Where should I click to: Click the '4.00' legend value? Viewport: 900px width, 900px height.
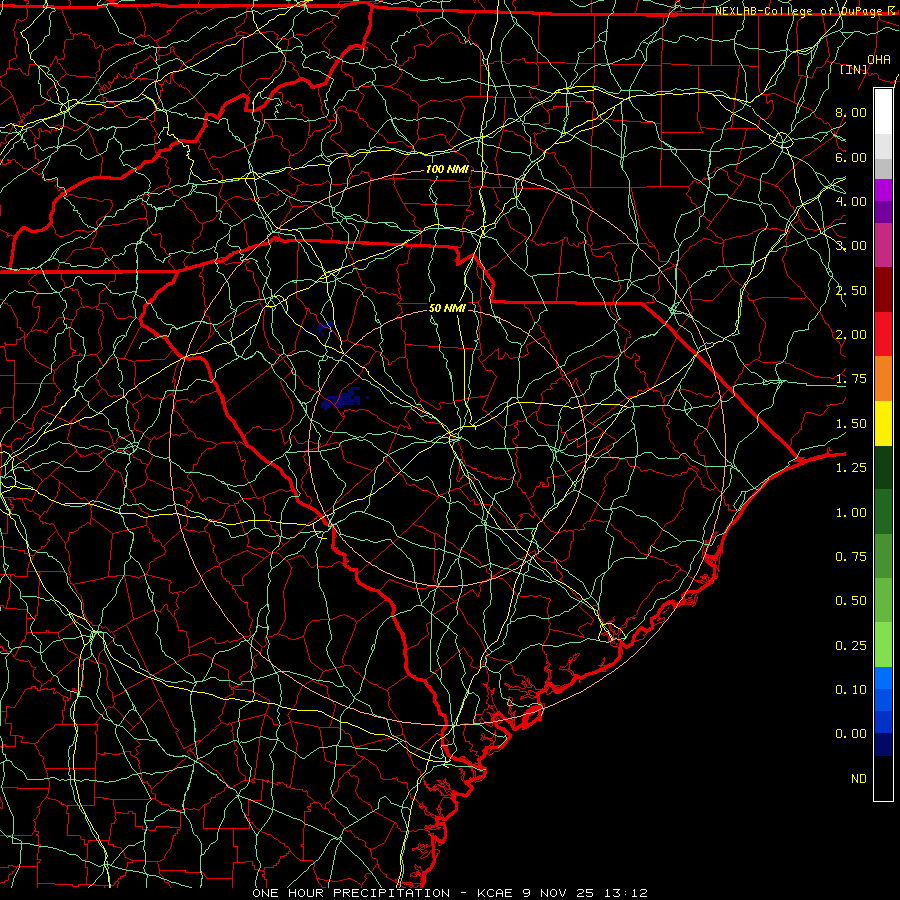[x=851, y=201]
